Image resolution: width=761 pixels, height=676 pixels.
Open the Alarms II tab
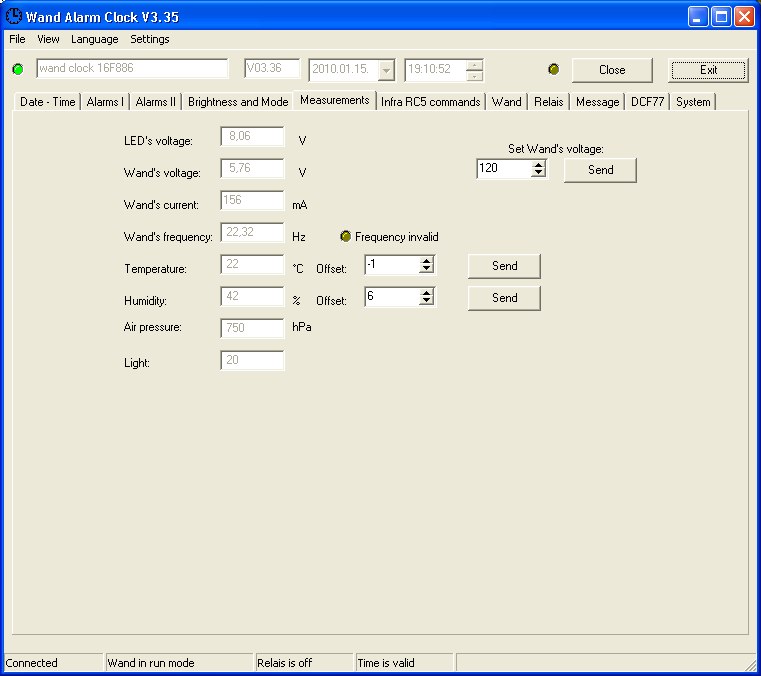(155, 102)
